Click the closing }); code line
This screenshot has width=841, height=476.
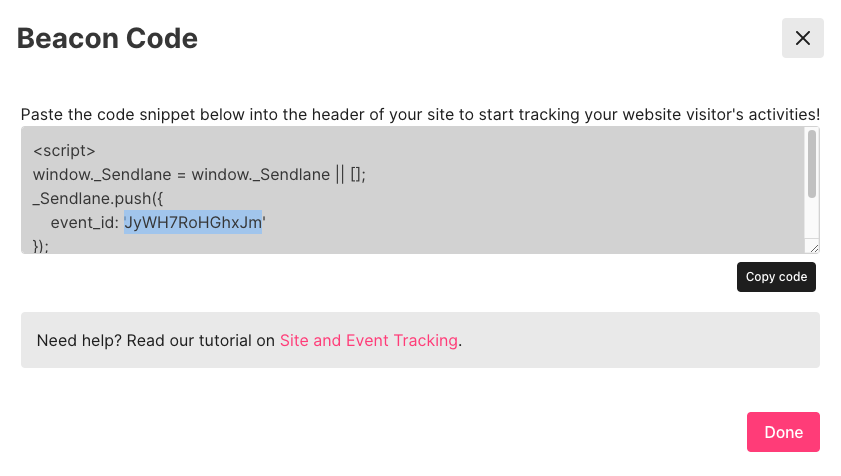click(41, 245)
